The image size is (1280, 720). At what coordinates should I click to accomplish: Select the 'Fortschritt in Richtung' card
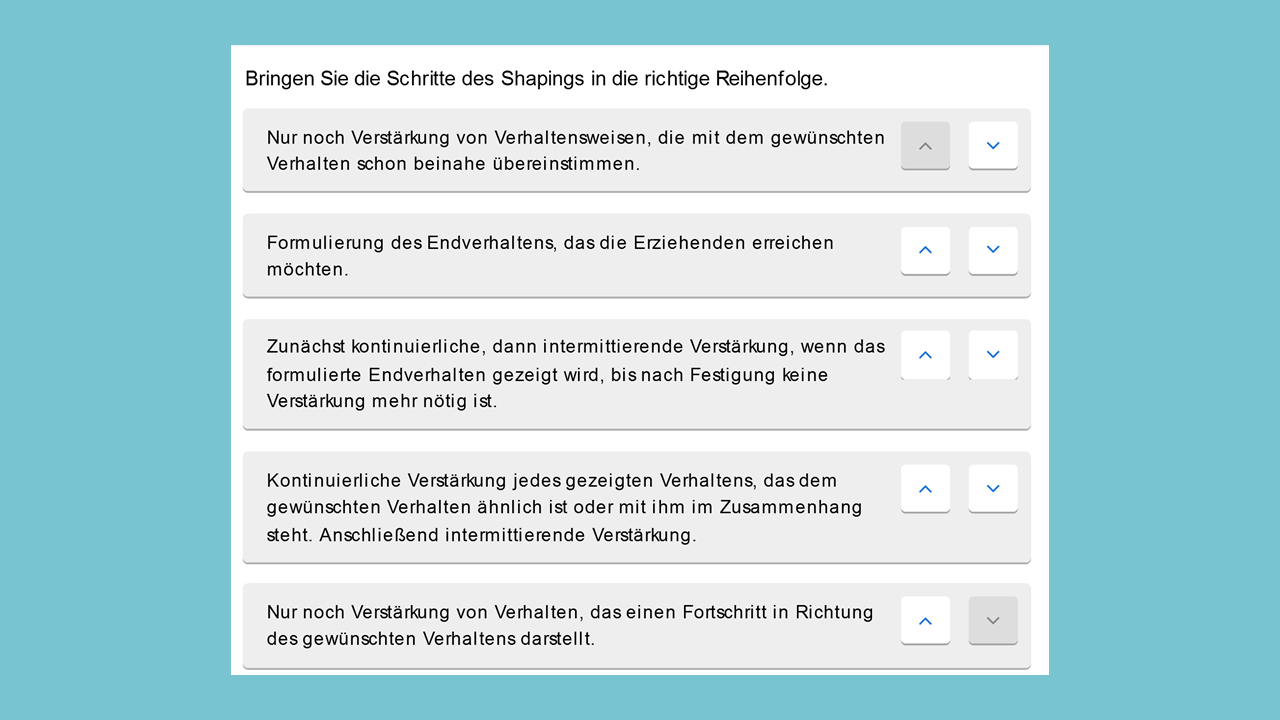tap(575, 625)
